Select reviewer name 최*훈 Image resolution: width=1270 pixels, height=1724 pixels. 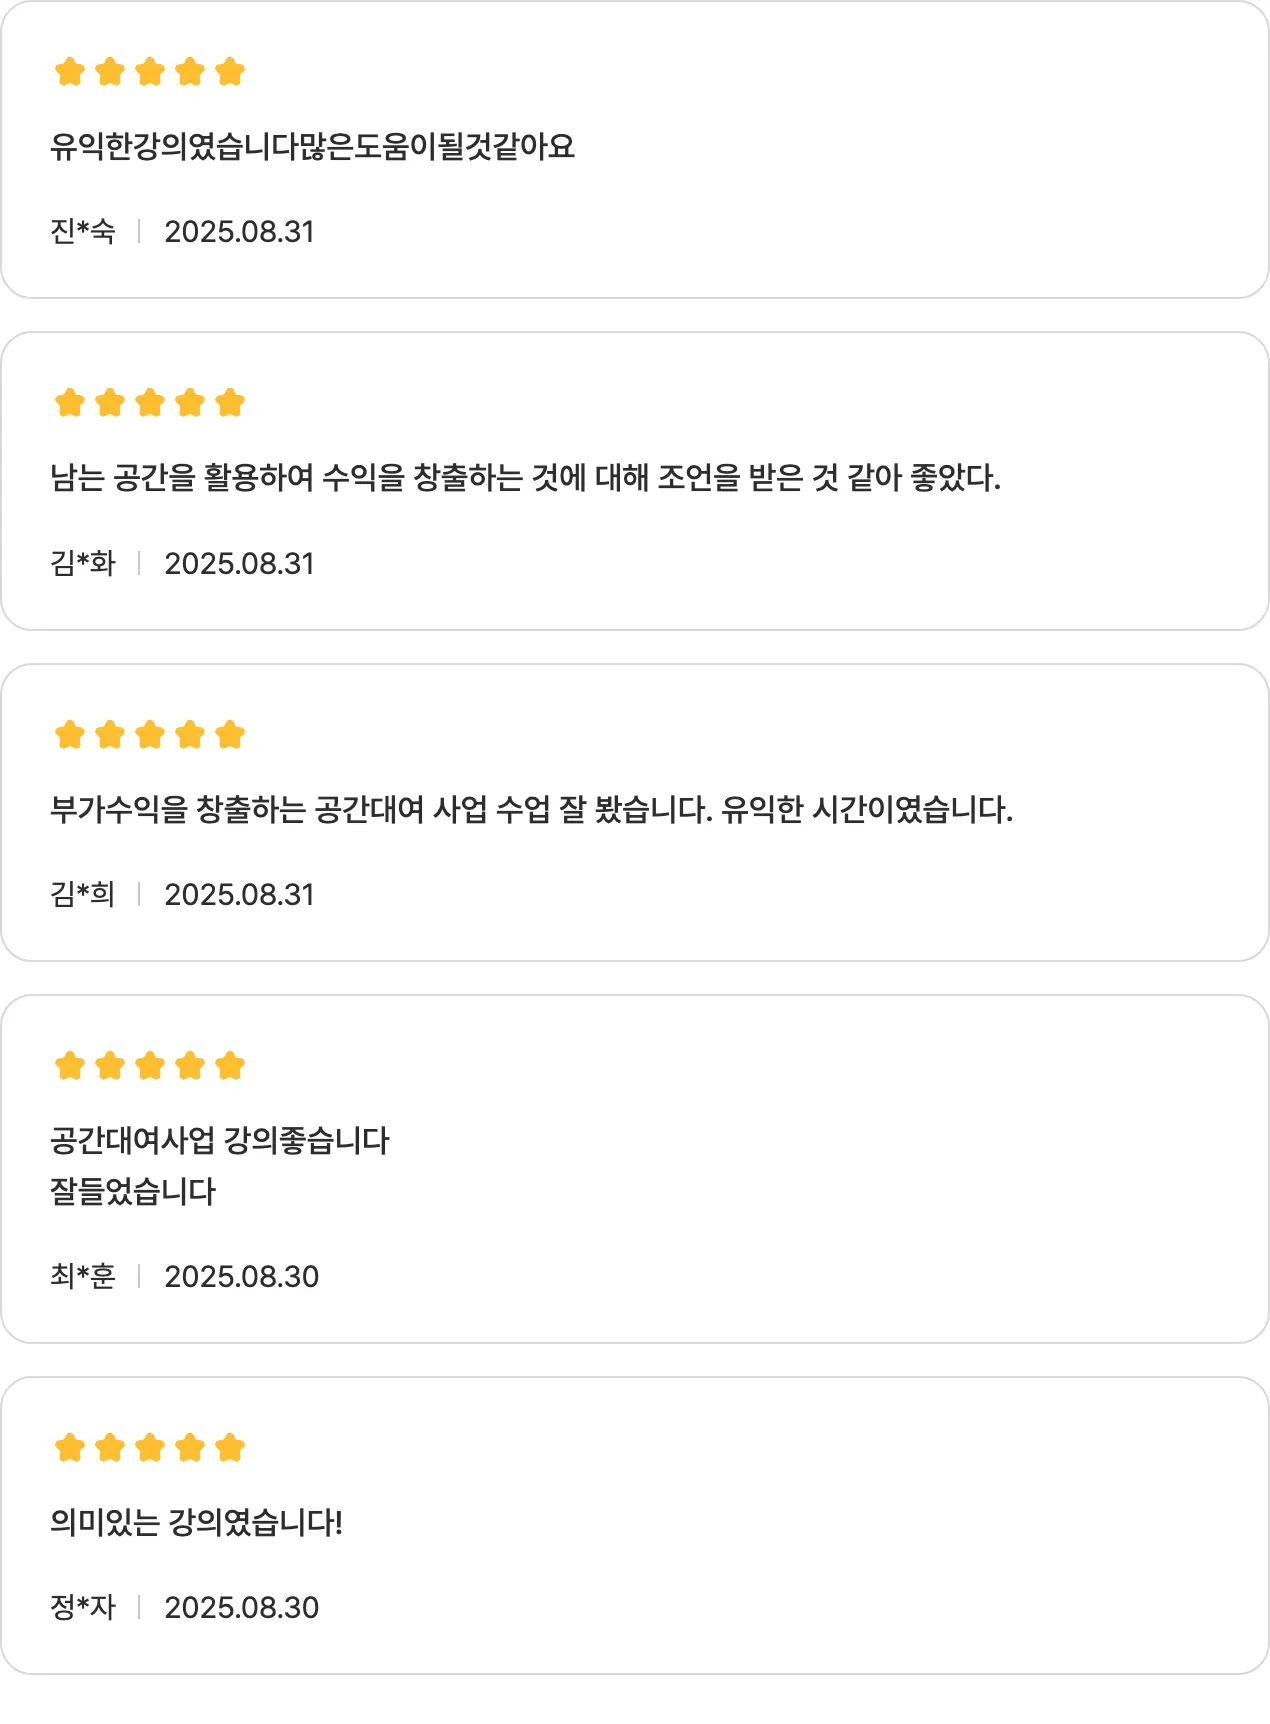pos(83,1277)
